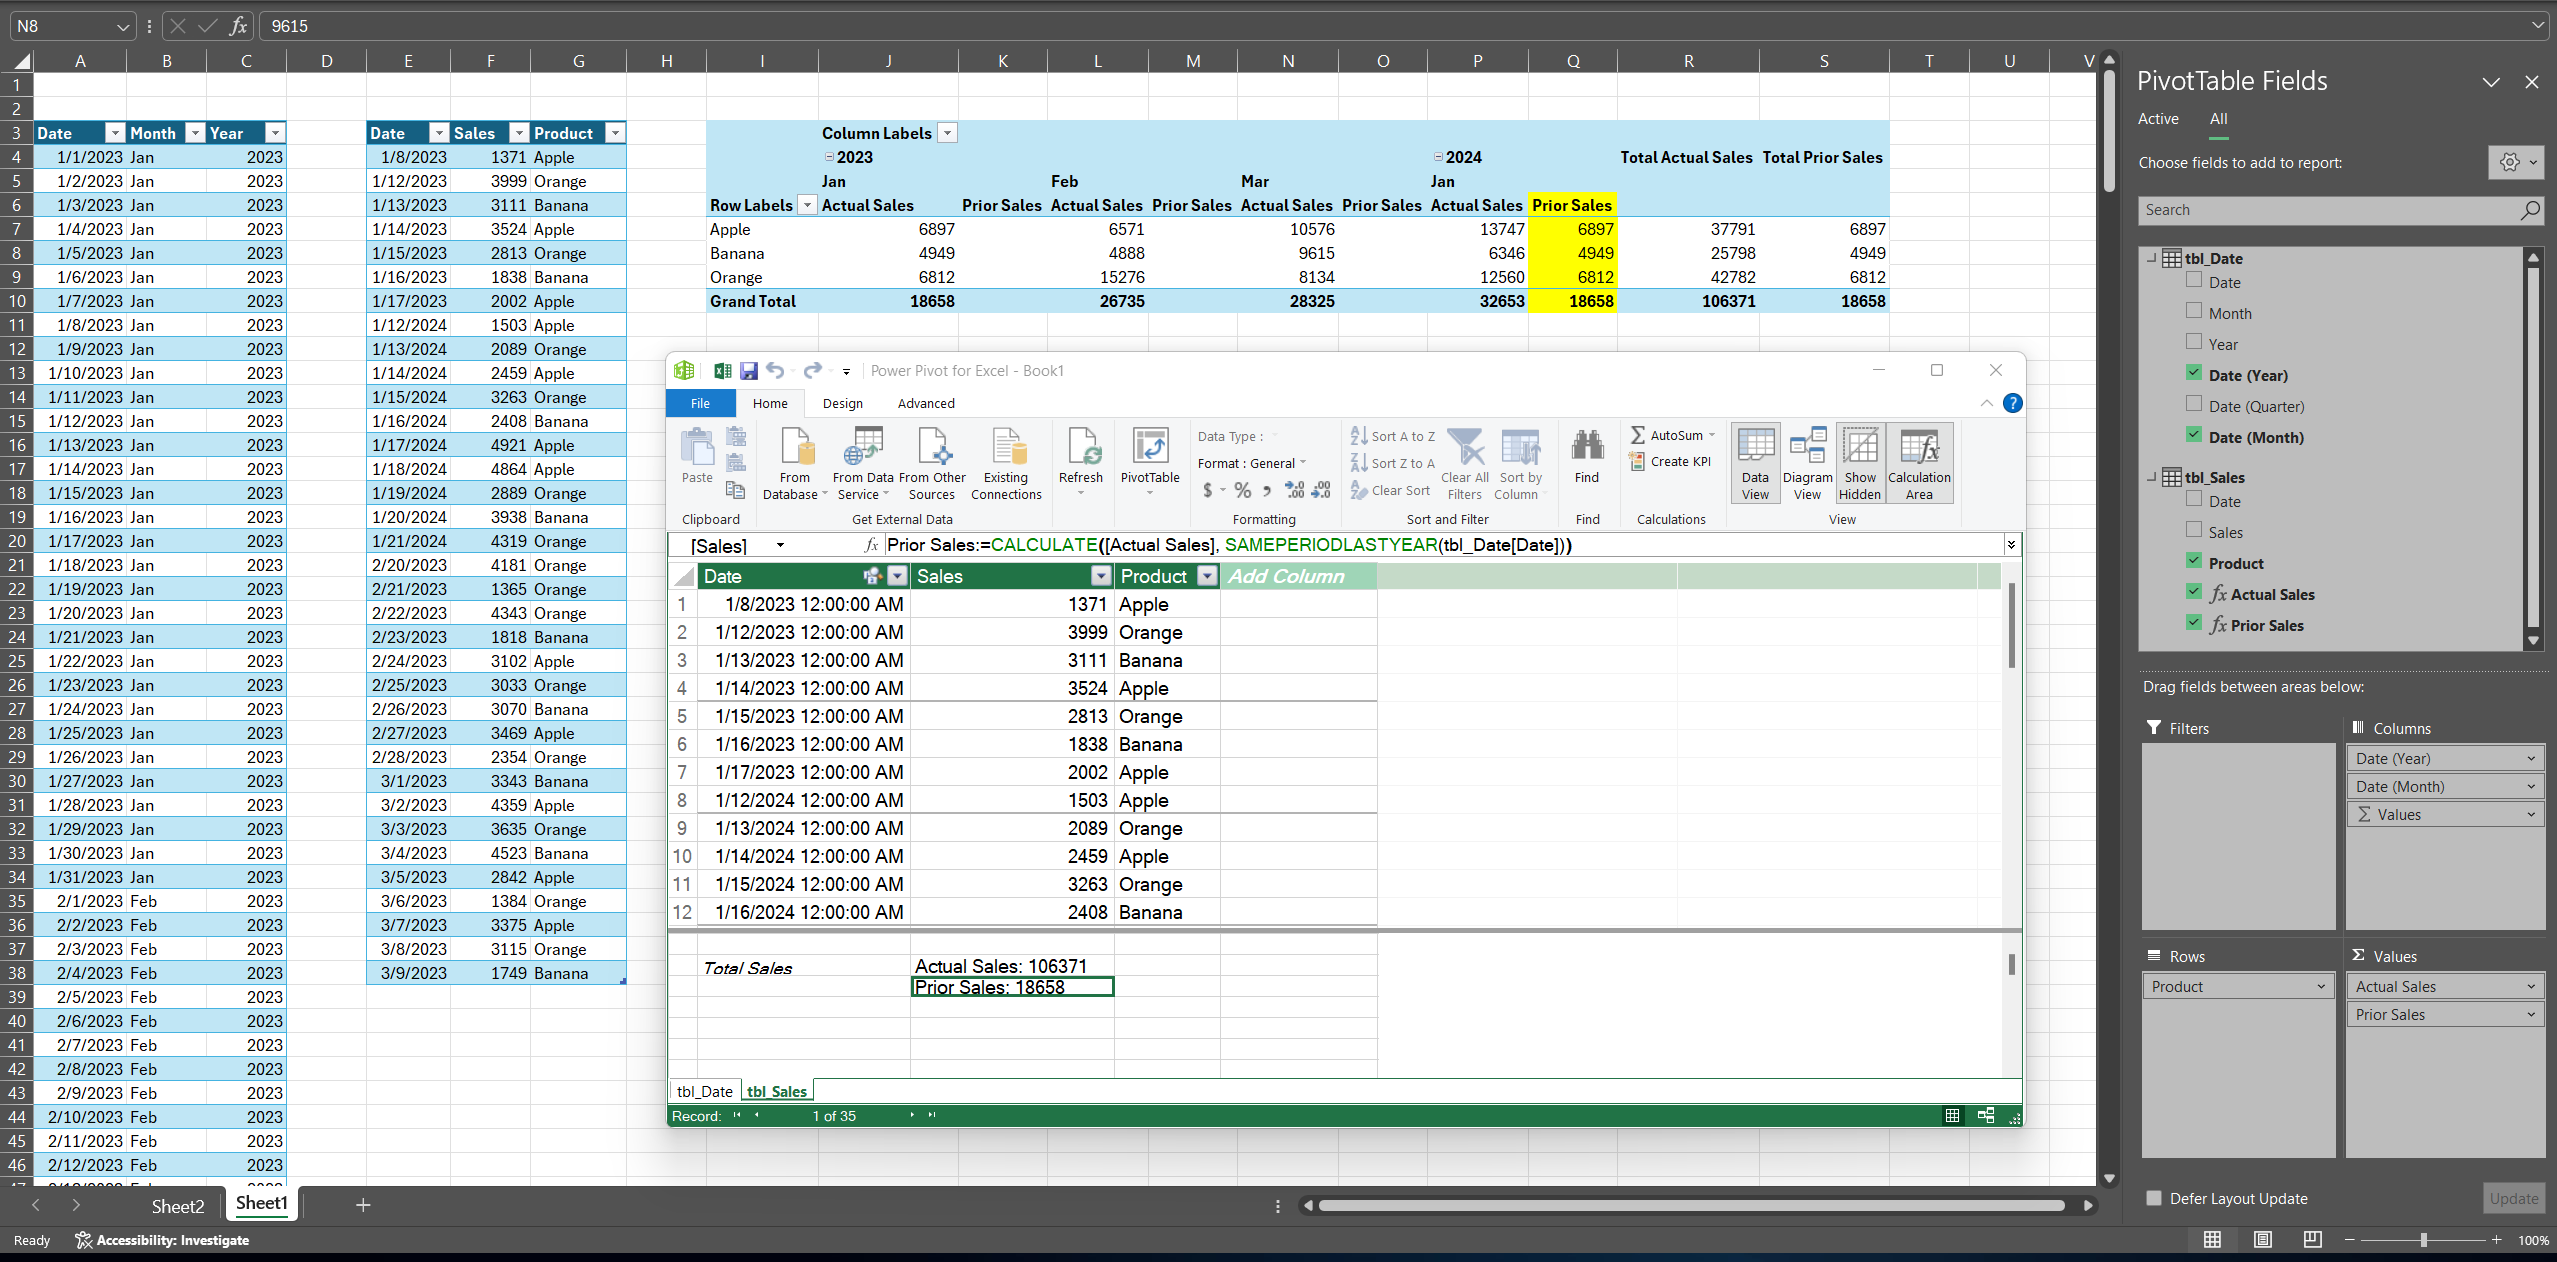This screenshot has width=2557, height=1262.
Task: Click Power Pivot grid vertical scrollbar
Action: tap(2011, 625)
